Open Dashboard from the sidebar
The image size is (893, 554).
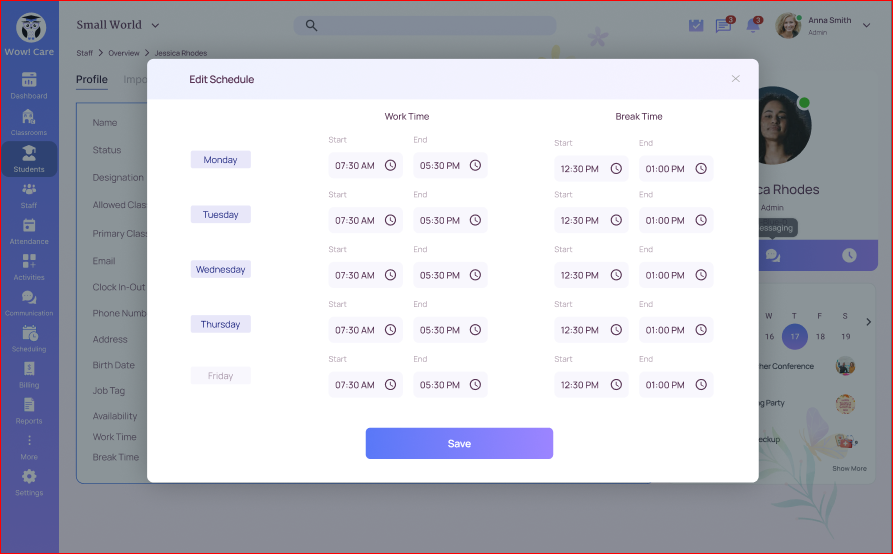coord(29,85)
